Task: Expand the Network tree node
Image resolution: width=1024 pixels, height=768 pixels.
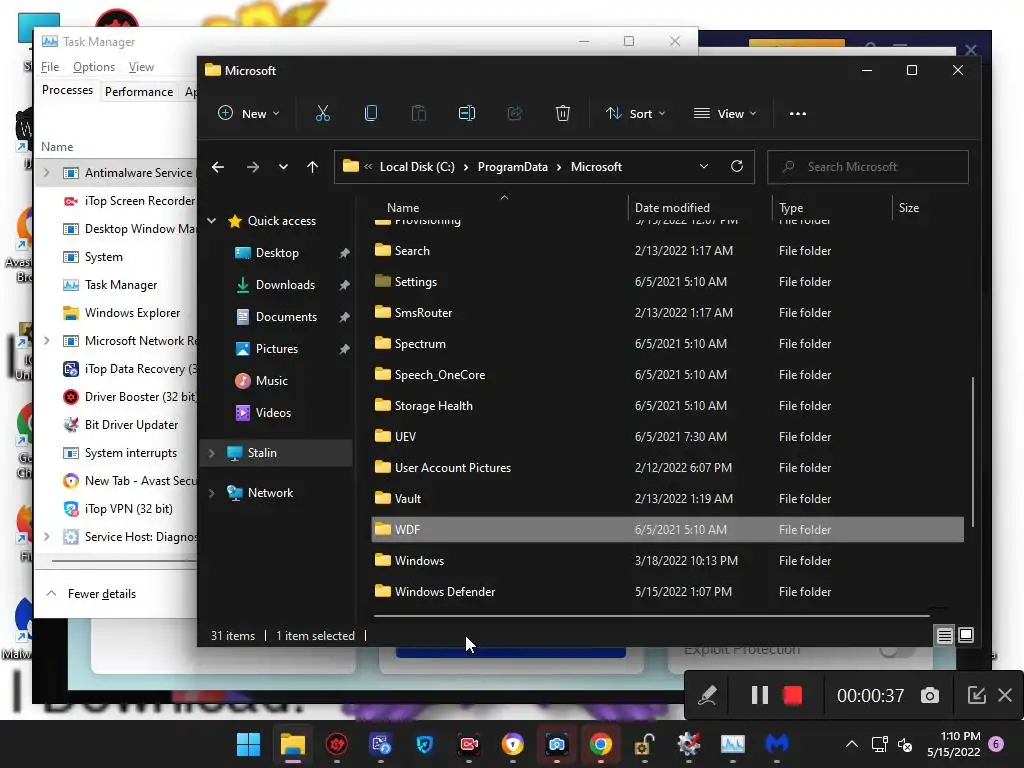Action: (212, 493)
